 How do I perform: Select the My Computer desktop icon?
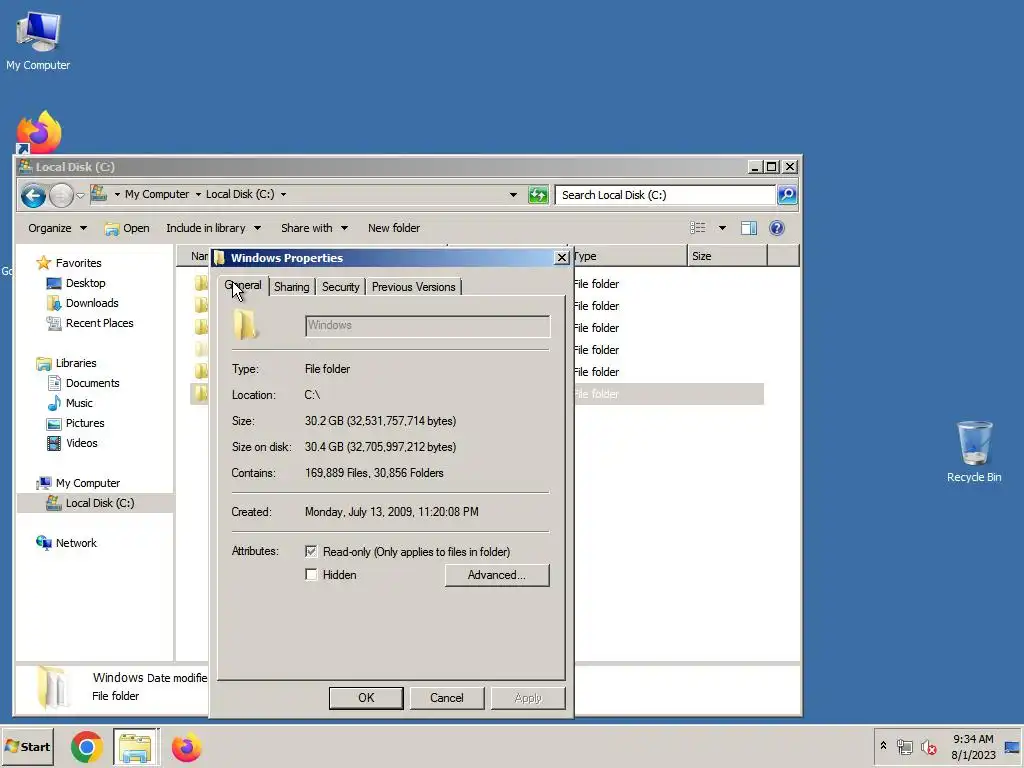[x=38, y=41]
